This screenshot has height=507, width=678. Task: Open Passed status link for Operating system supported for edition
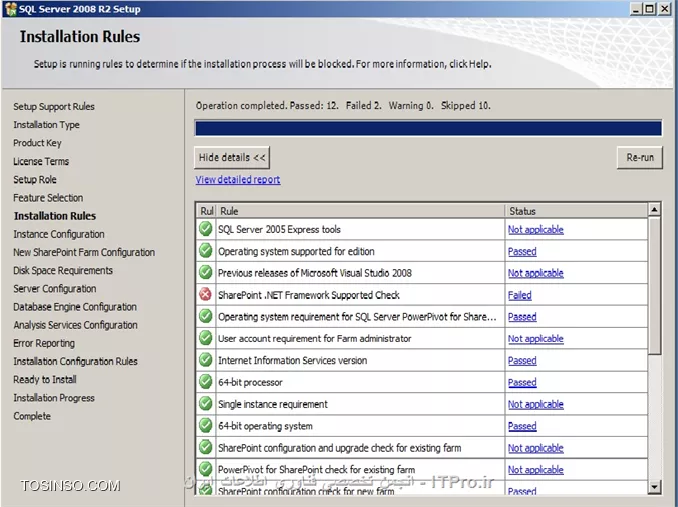522,251
